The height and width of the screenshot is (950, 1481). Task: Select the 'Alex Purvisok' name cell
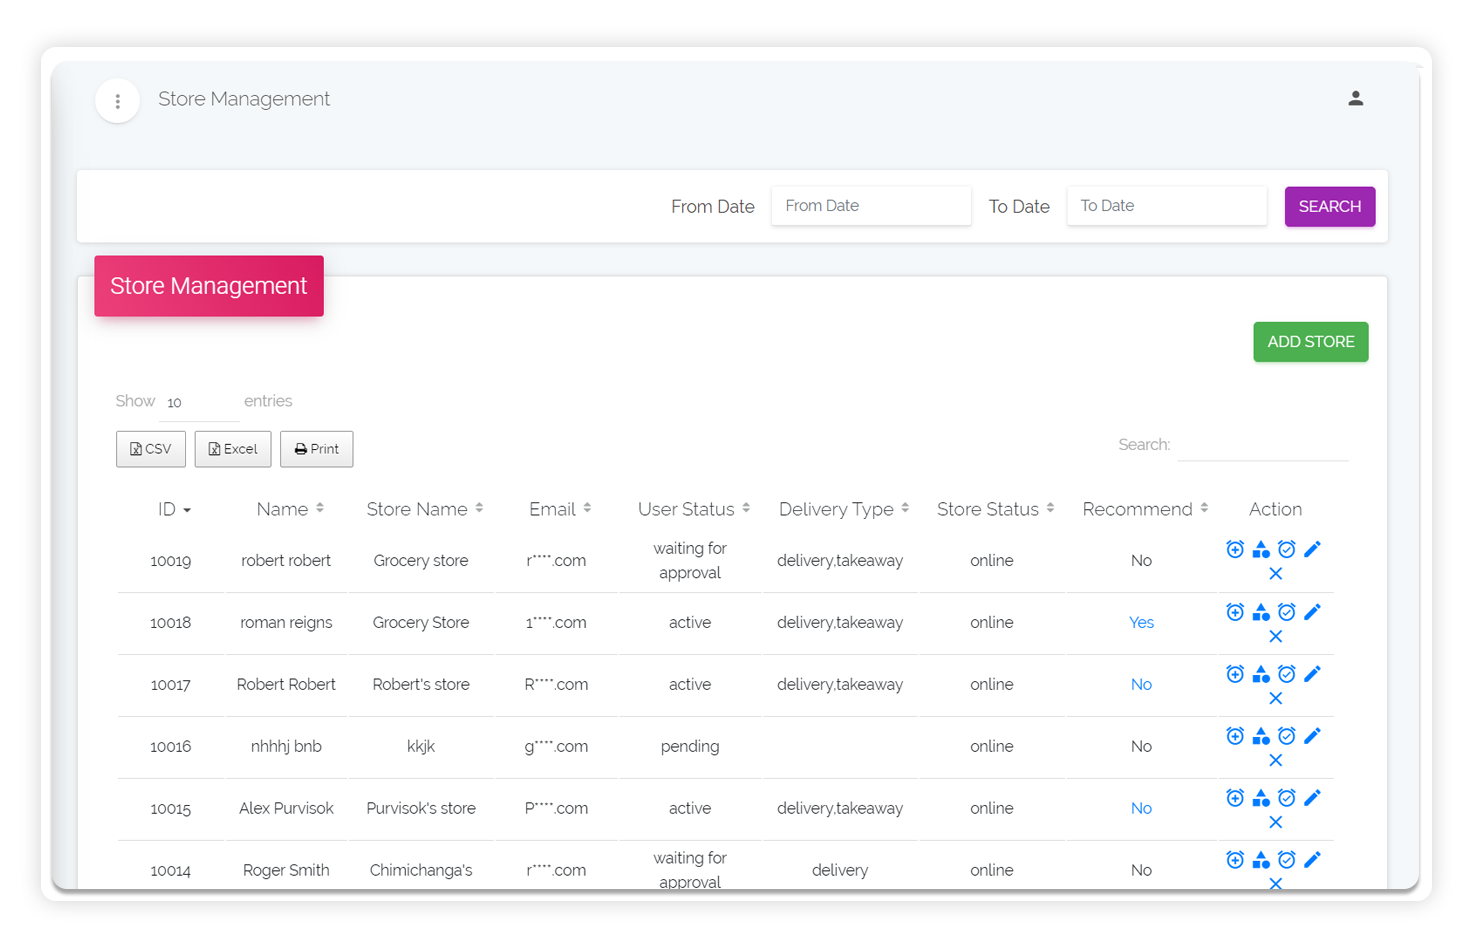(x=286, y=809)
